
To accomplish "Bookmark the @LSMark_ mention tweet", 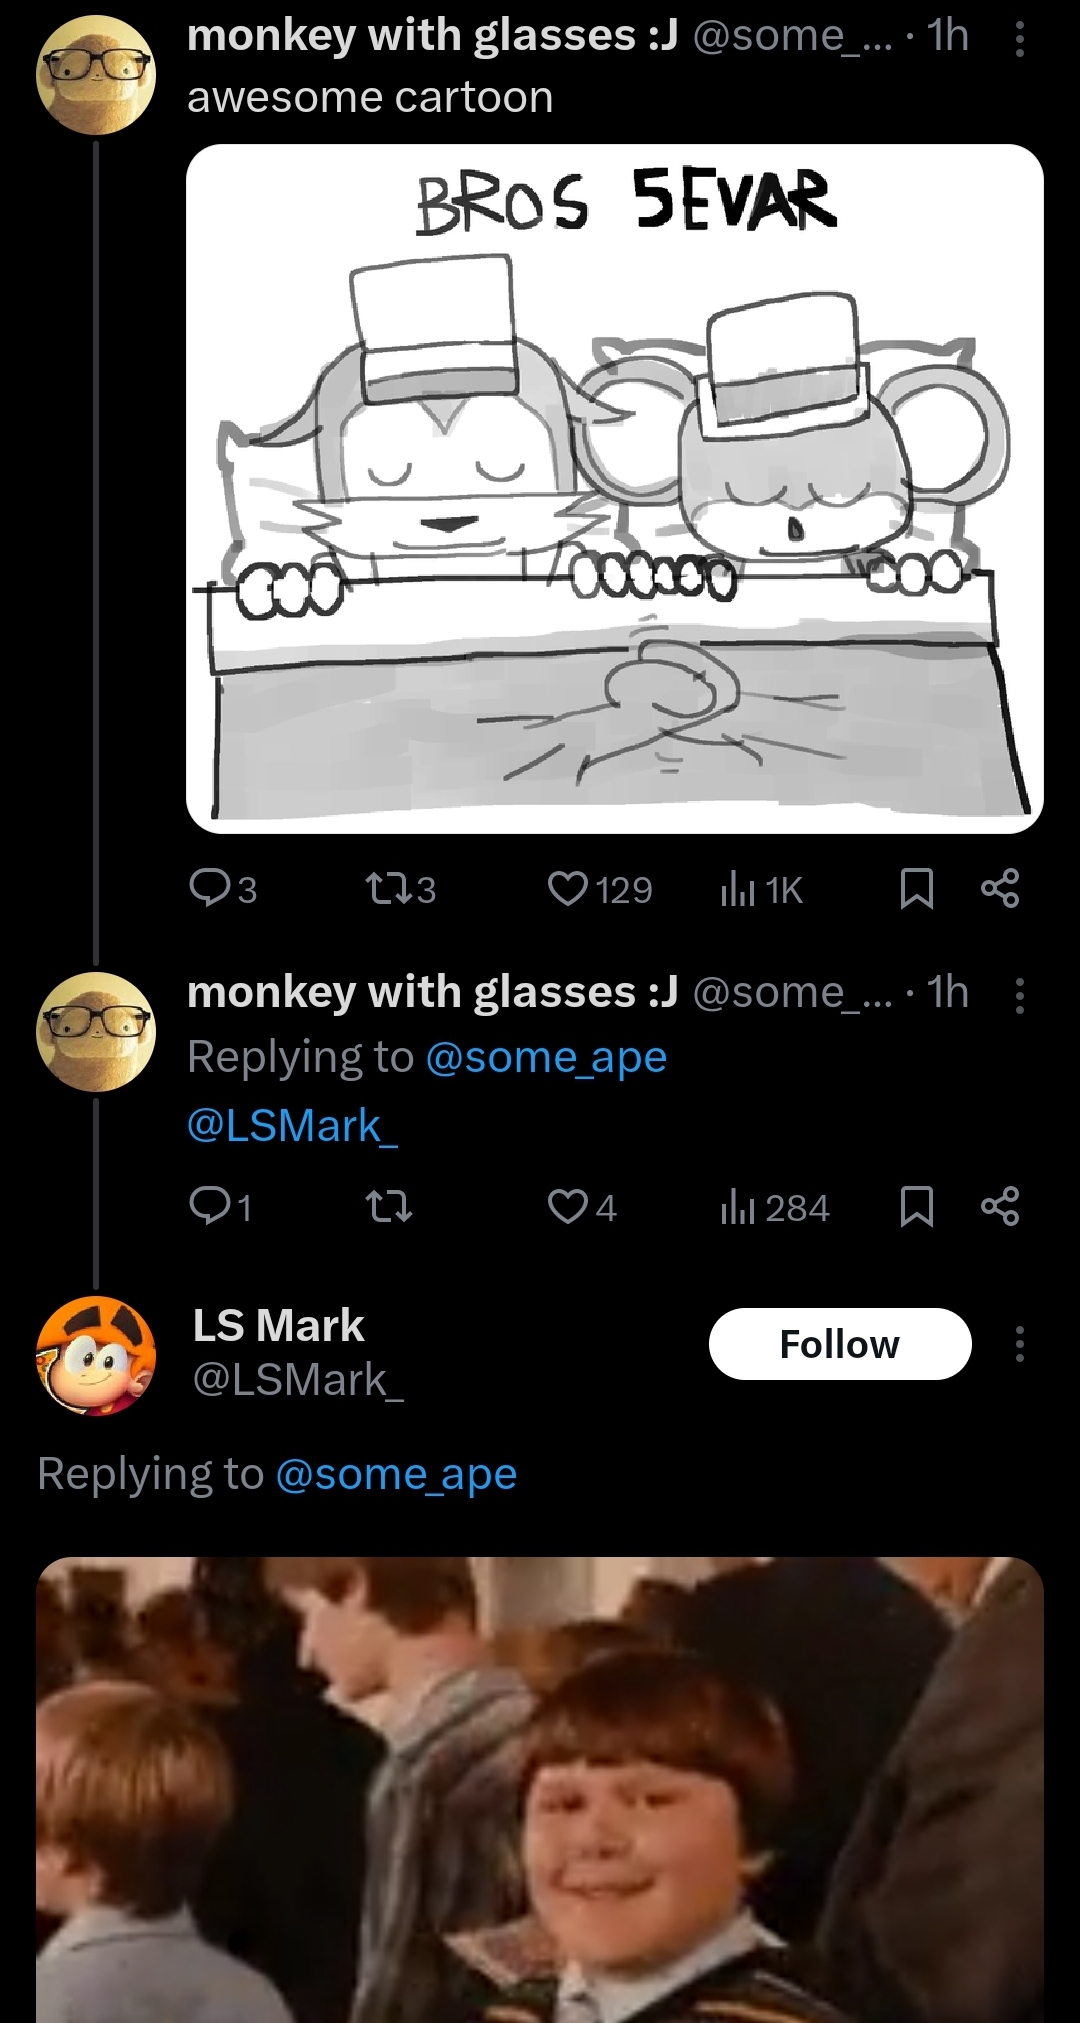I will point(917,1207).
